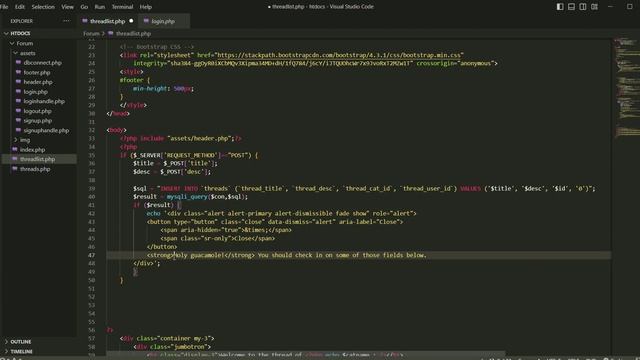The height and width of the screenshot is (360, 640).
Task: Open the customize layout icon
Action: [x=594, y=7]
